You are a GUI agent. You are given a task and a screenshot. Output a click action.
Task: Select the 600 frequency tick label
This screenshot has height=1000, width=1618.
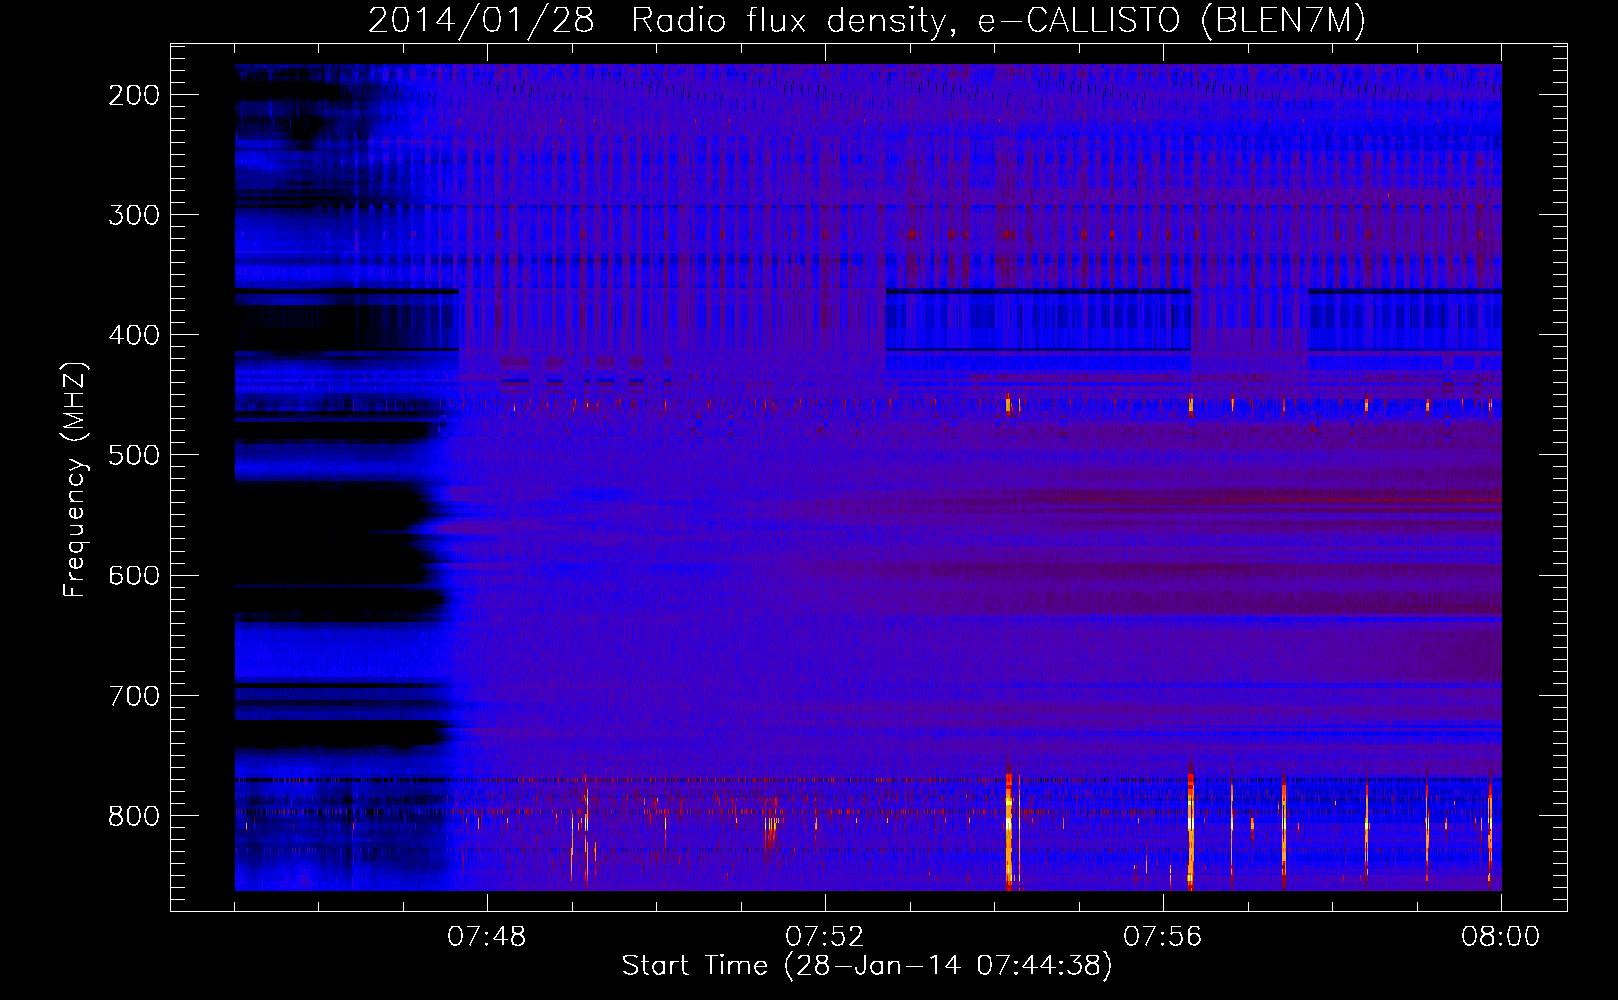coord(134,575)
